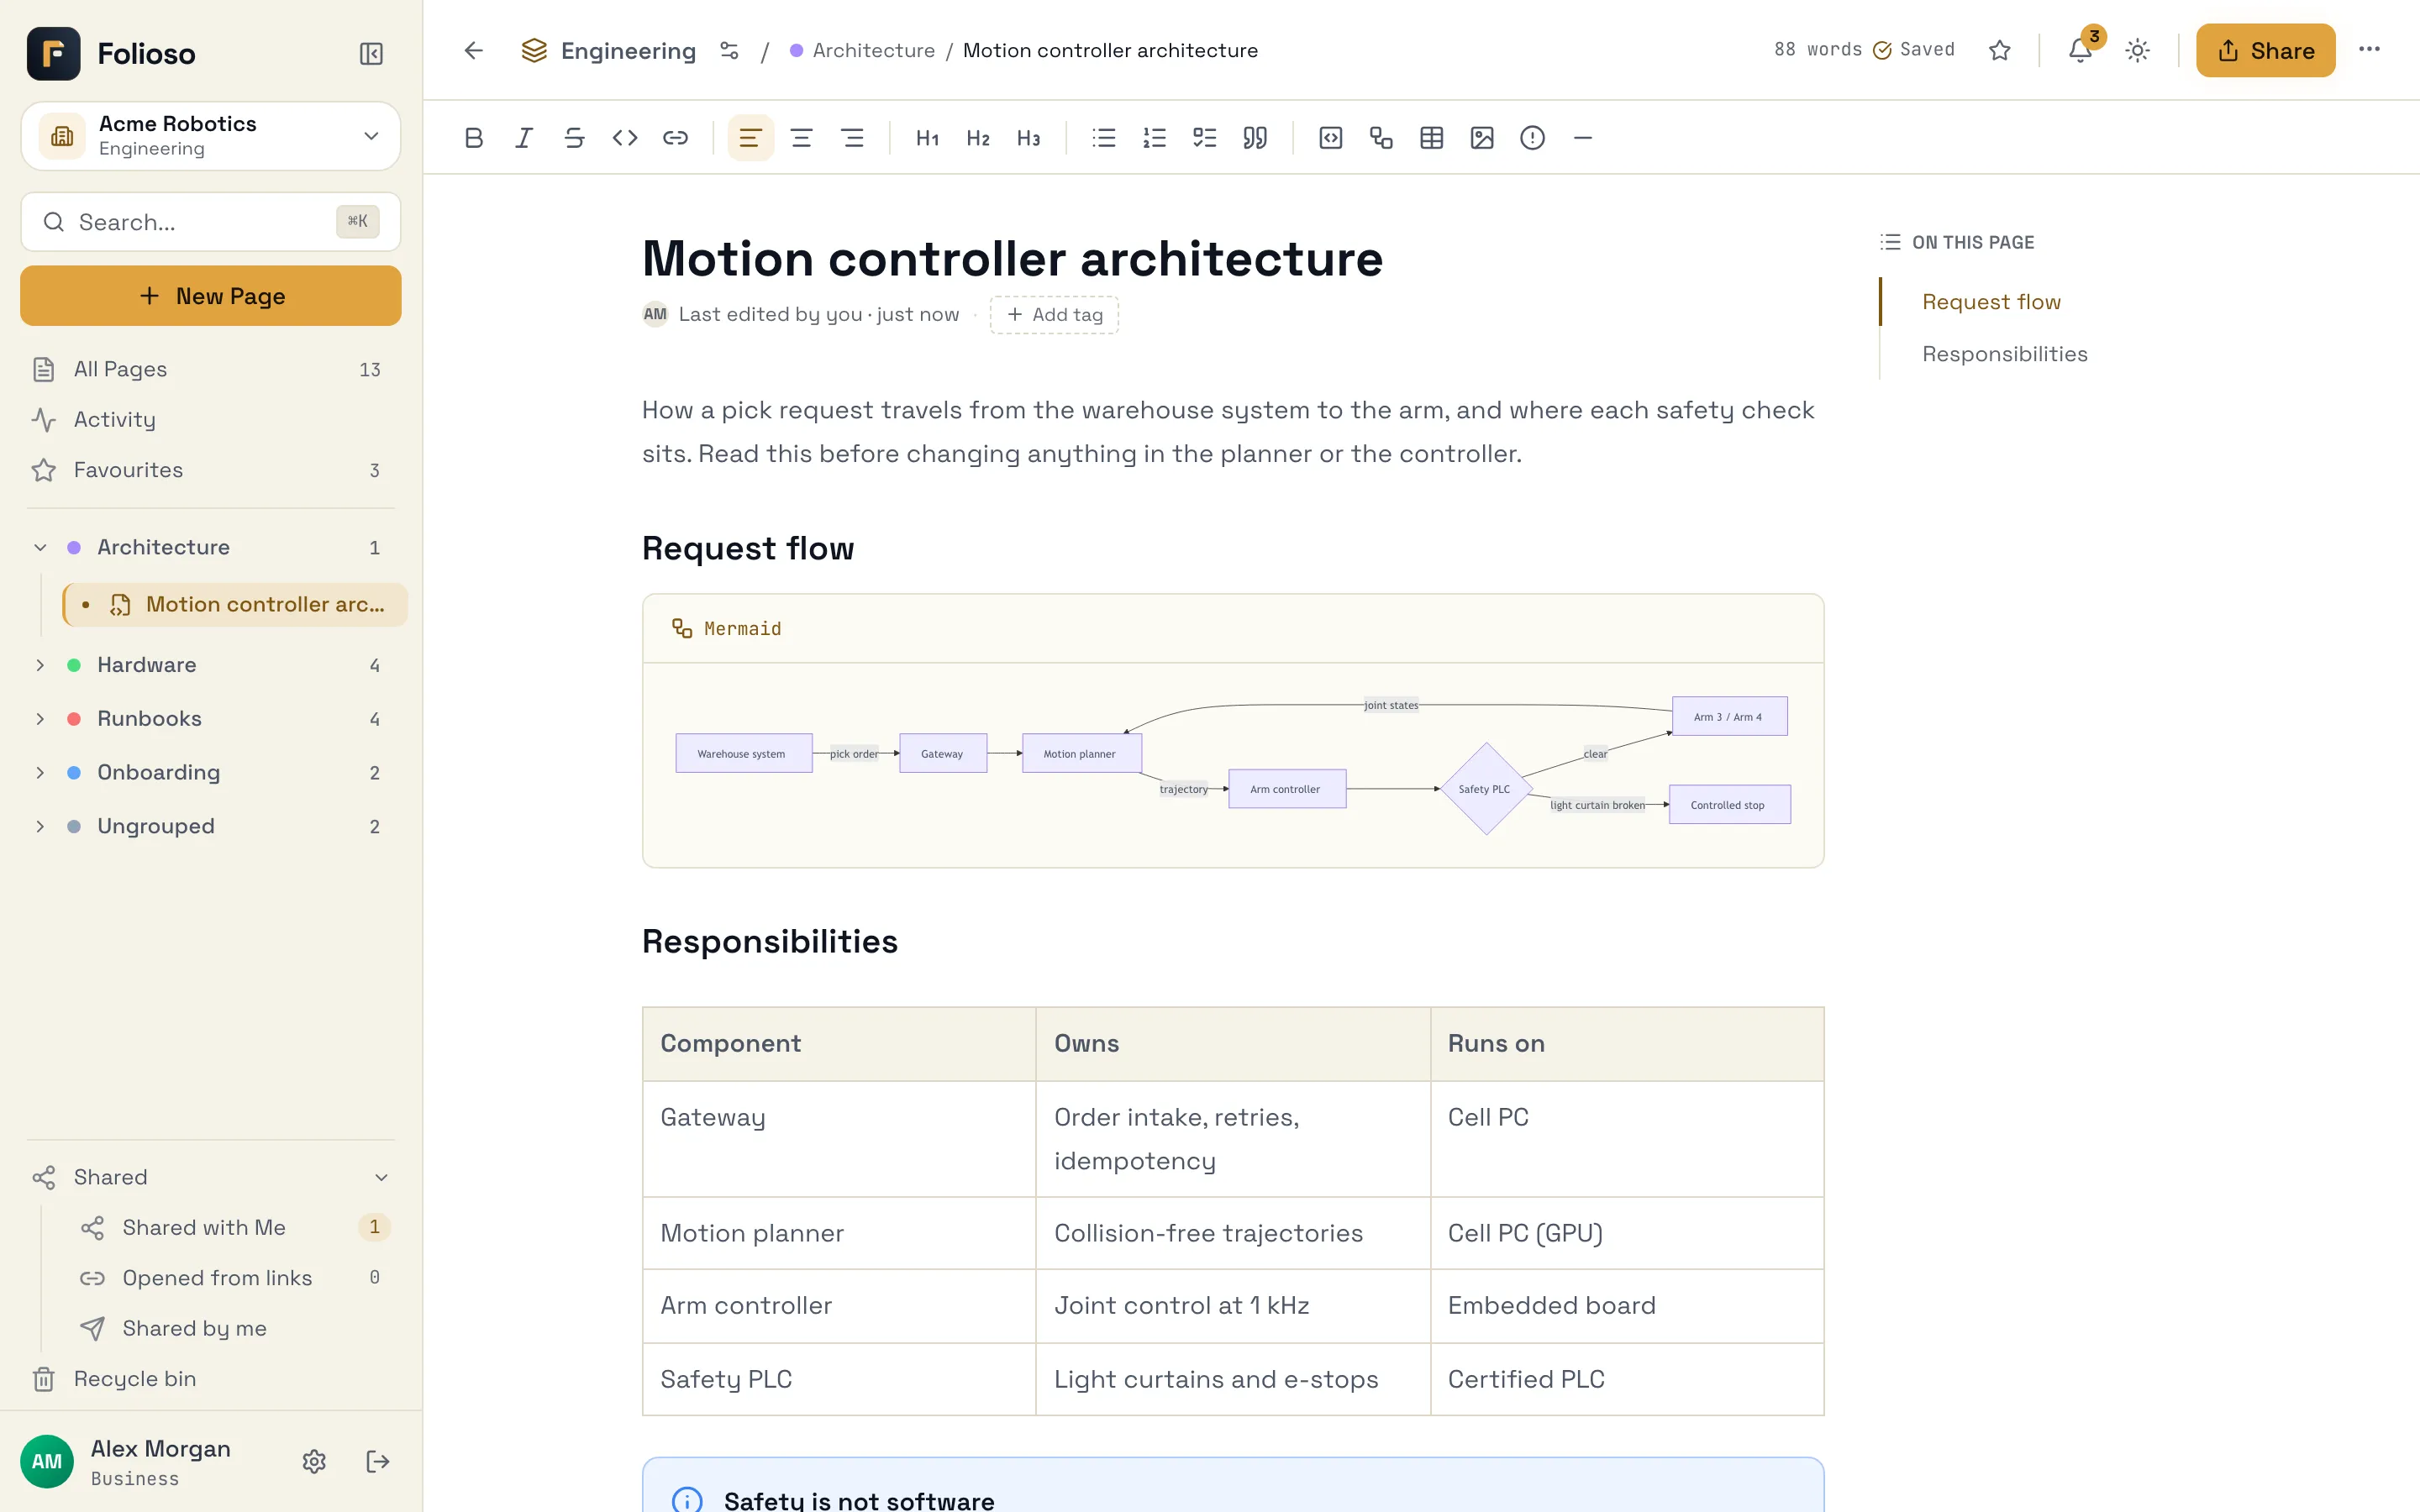Insert a table from toolbar
The height and width of the screenshot is (1512, 2420).
[1432, 138]
